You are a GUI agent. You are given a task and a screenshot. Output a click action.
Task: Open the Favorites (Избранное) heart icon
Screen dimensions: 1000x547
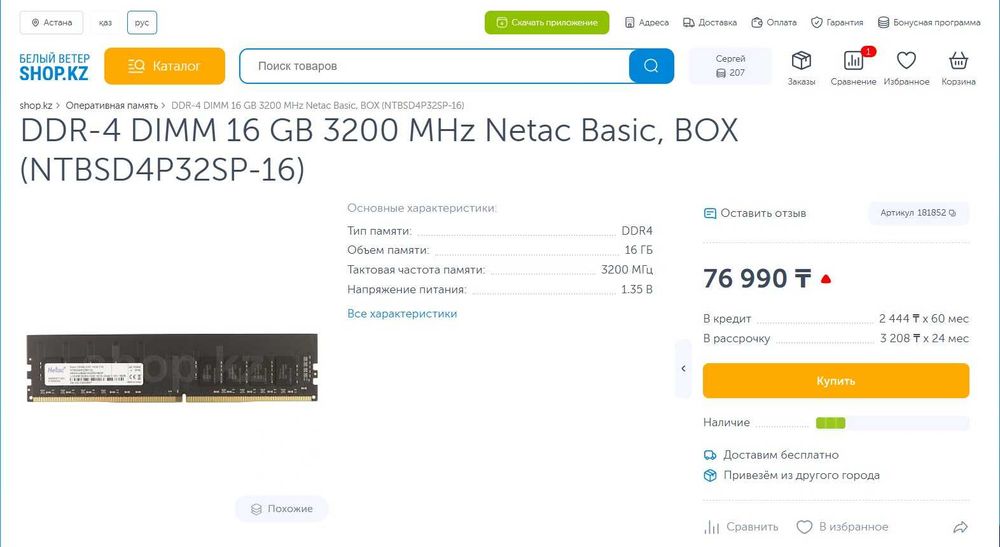pyautogui.click(x=906, y=62)
